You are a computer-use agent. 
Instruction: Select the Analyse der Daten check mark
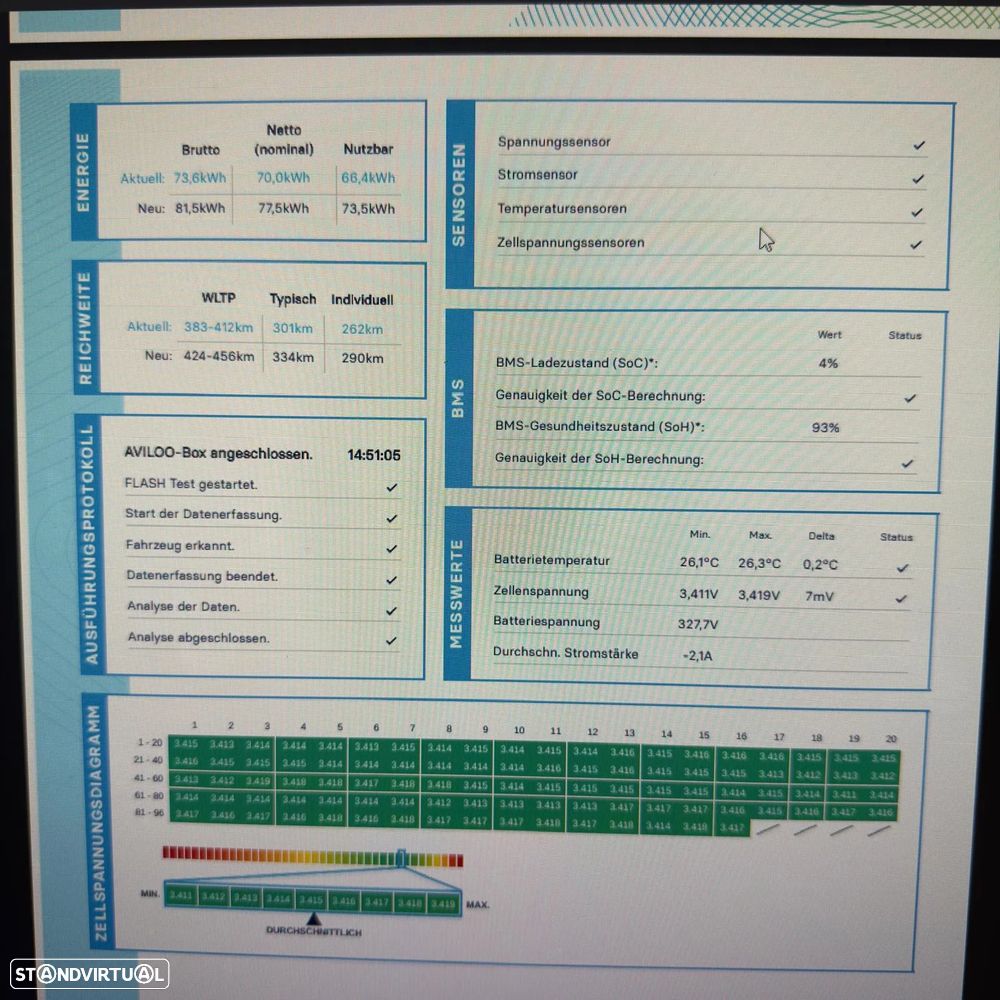[x=392, y=610]
